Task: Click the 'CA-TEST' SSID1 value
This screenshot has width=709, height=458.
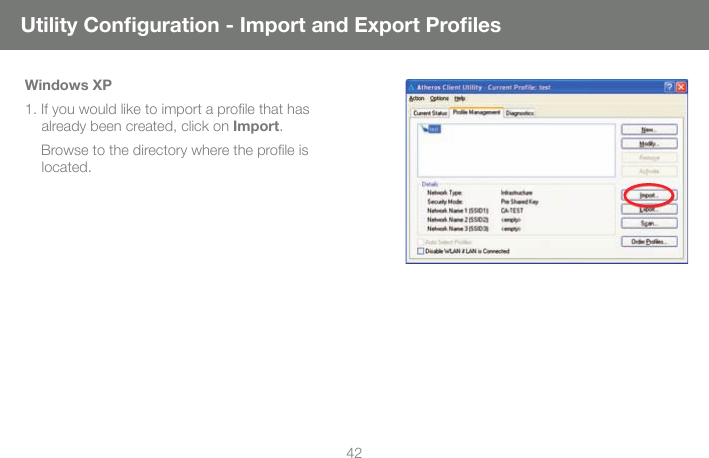Action: [x=512, y=211]
